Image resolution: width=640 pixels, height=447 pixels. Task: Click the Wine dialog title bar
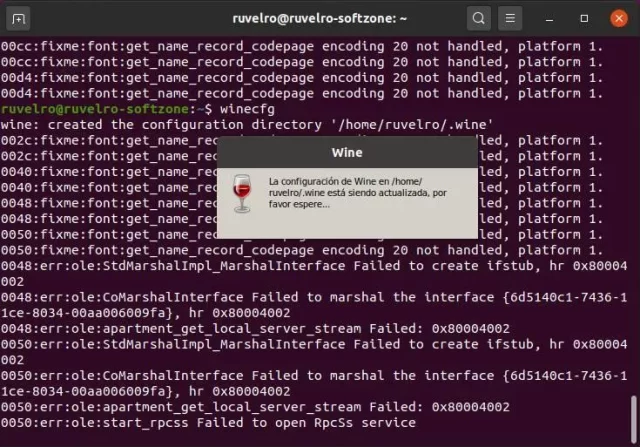[346, 153]
